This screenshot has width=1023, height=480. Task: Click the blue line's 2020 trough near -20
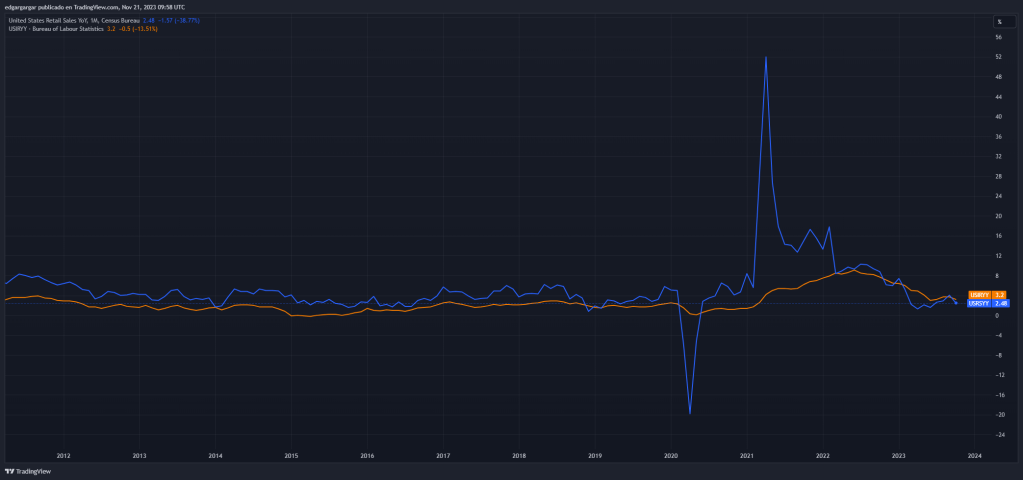pos(690,412)
